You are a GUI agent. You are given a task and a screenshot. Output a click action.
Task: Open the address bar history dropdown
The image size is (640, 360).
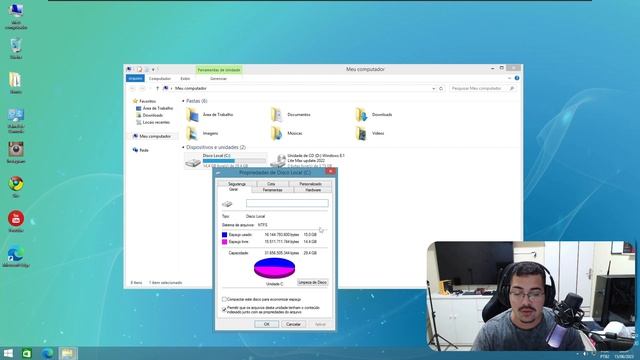click(x=433, y=88)
